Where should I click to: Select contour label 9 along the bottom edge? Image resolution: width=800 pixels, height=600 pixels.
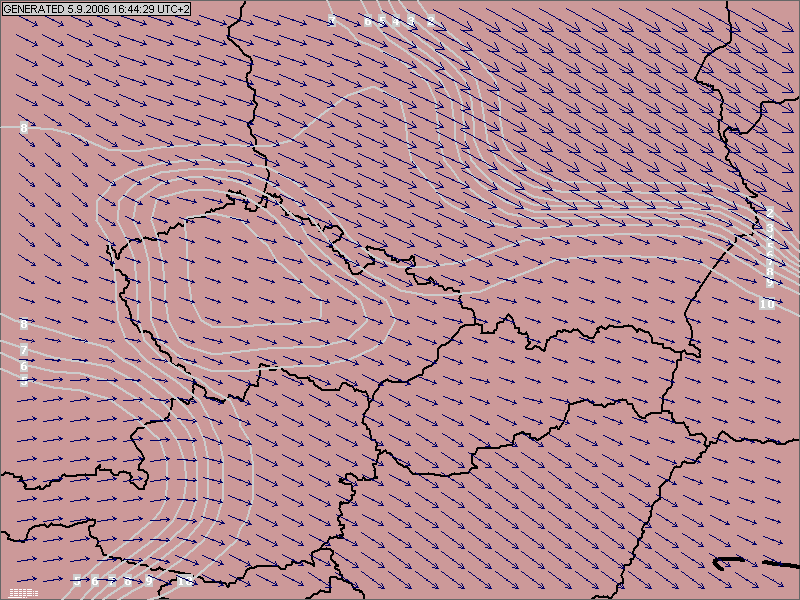point(148,581)
